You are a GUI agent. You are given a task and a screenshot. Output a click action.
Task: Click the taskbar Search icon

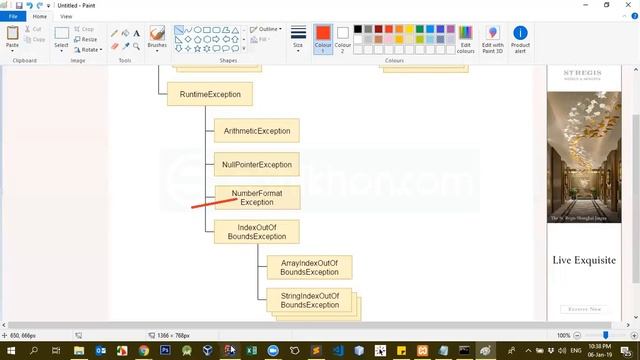(34, 351)
